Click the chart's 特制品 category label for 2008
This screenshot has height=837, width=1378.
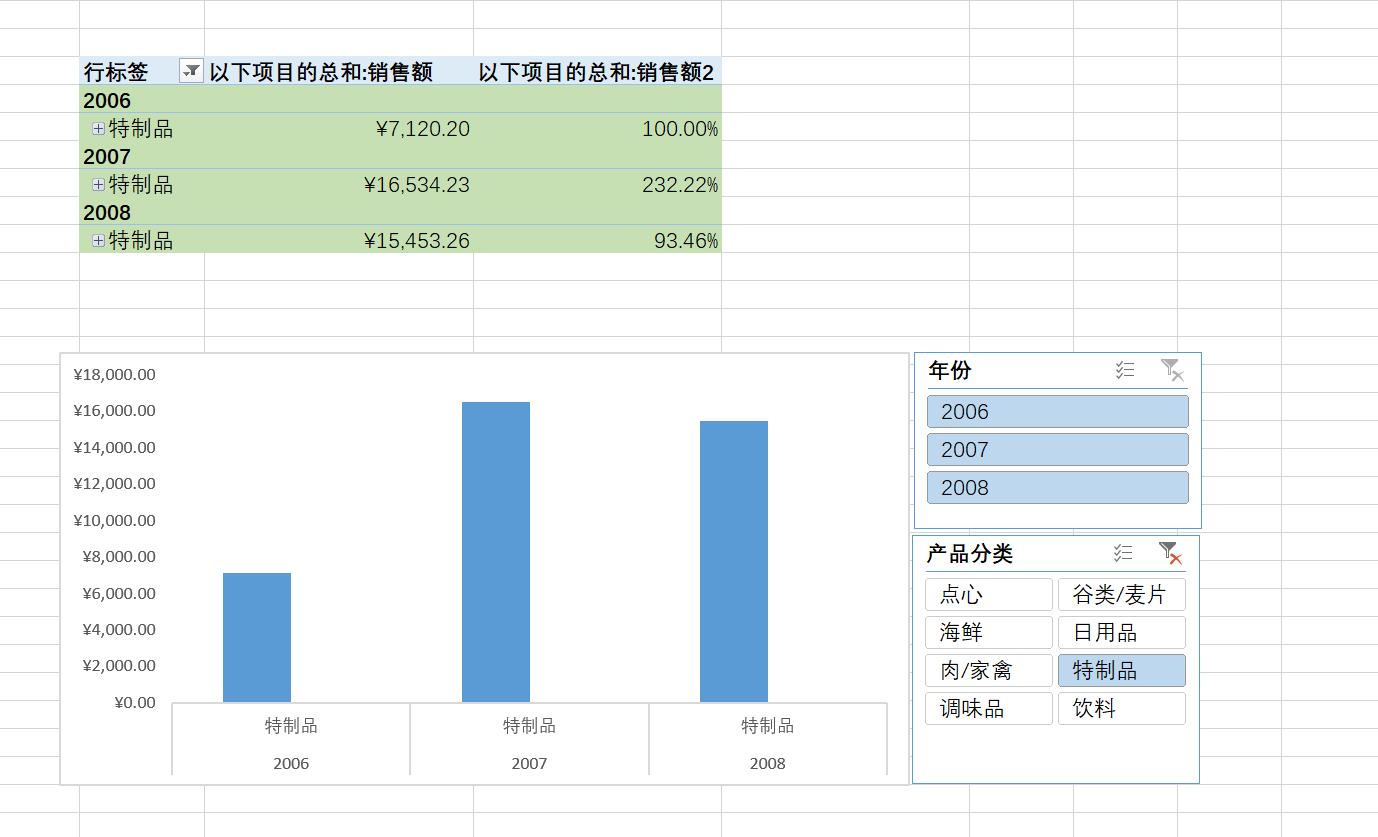[768, 726]
